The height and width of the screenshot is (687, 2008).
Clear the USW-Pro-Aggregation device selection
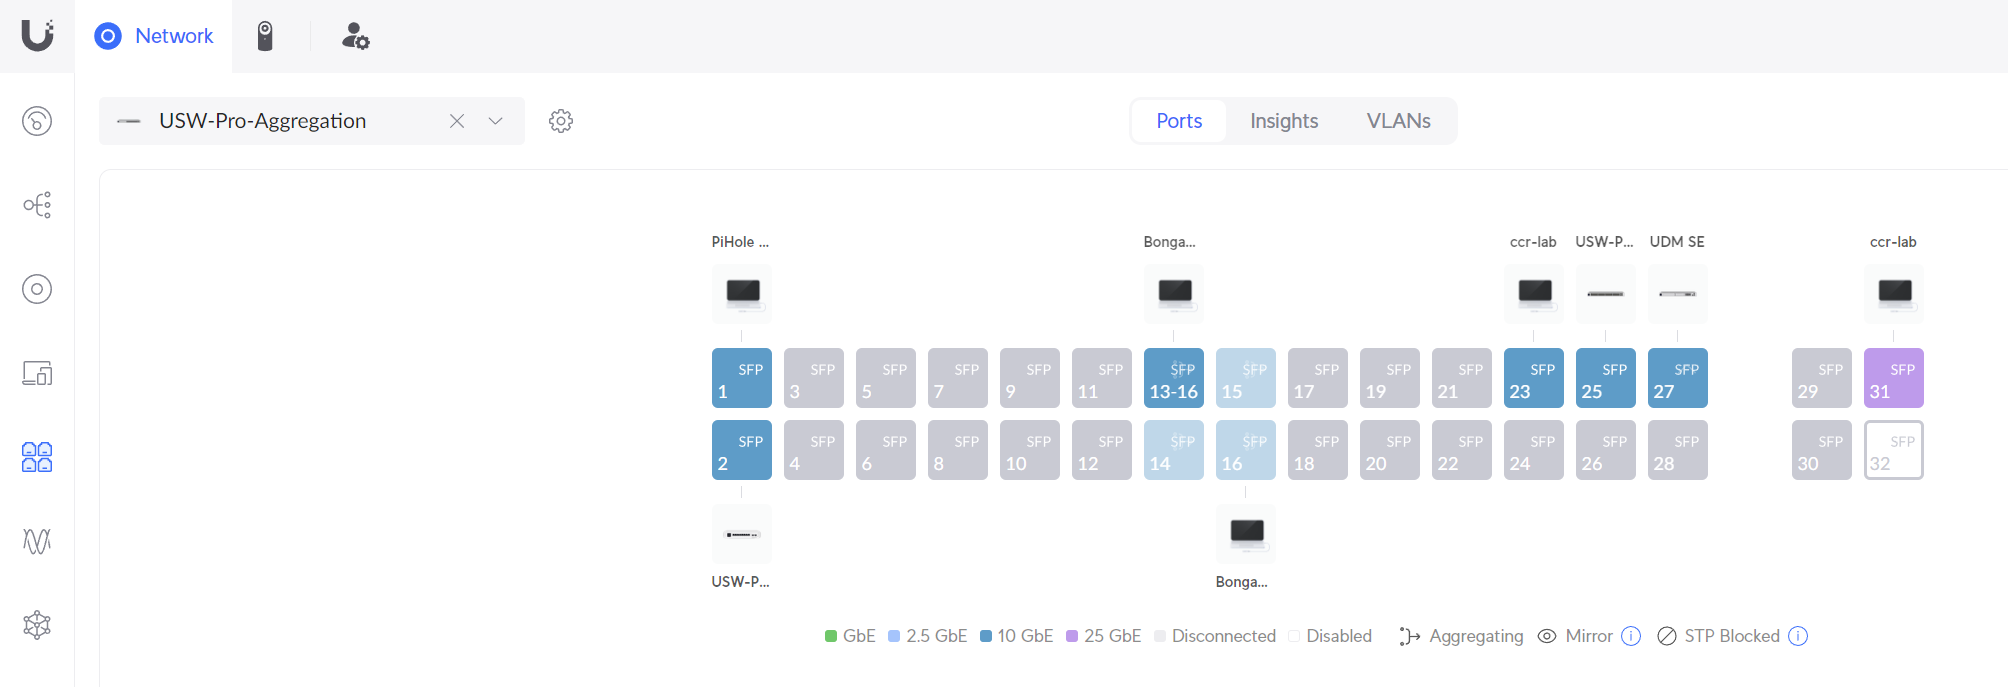point(457,121)
